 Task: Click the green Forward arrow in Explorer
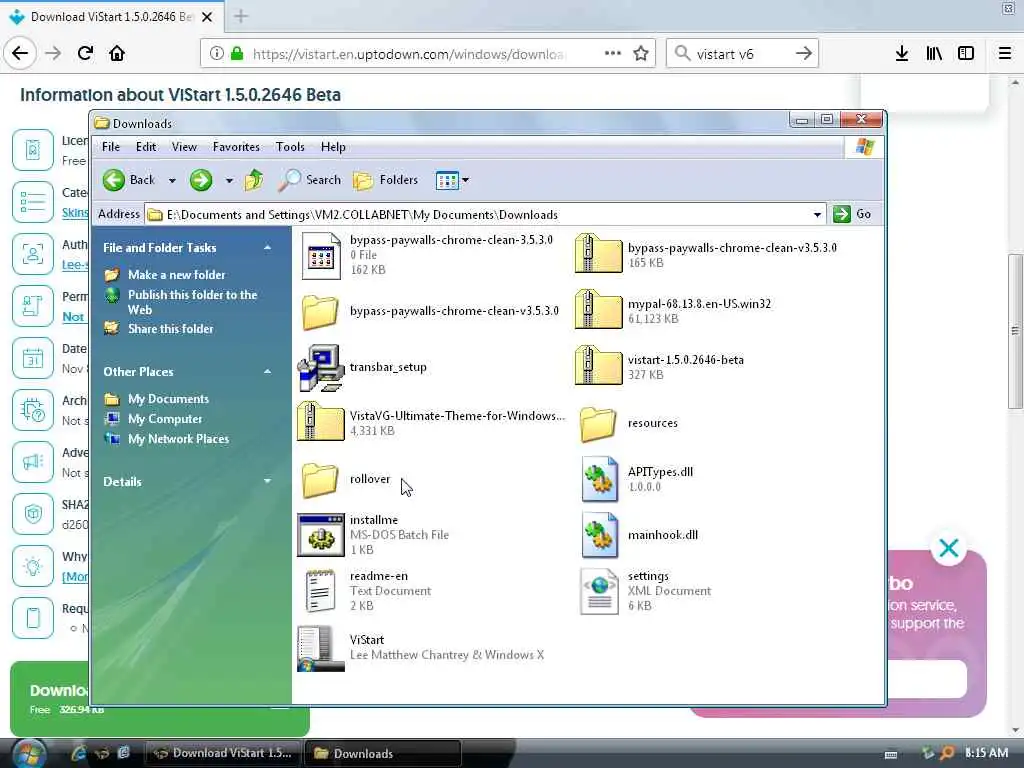200,180
